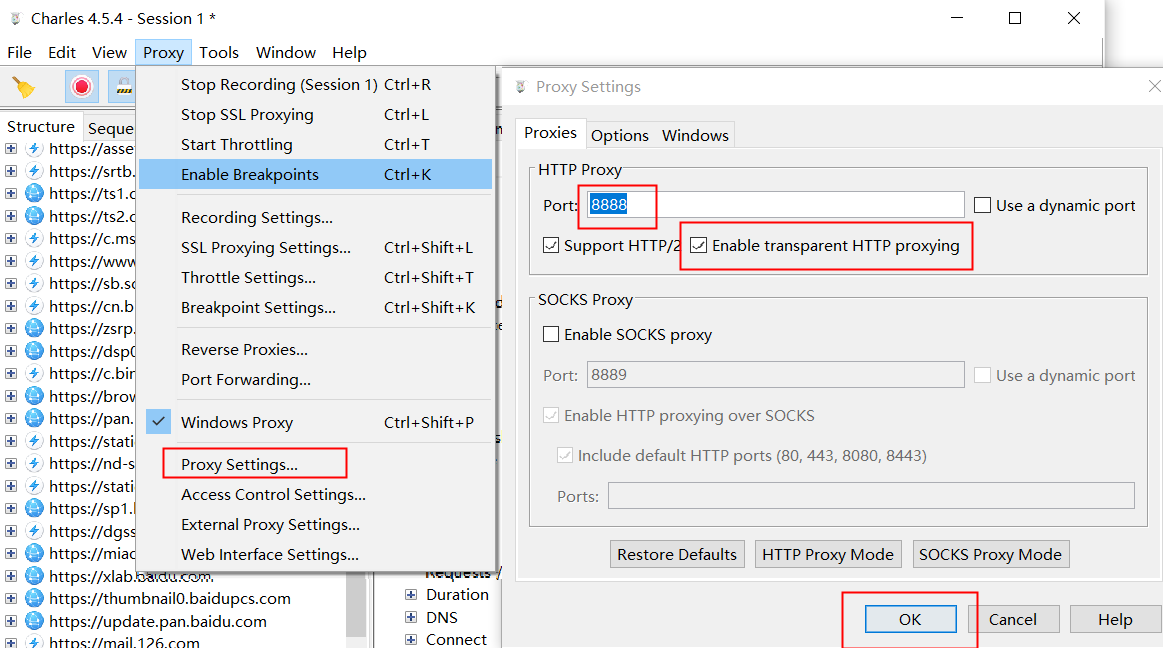Click Restore Defaults button
This screenshot has width=1163, height=648.
click(677, 554)
